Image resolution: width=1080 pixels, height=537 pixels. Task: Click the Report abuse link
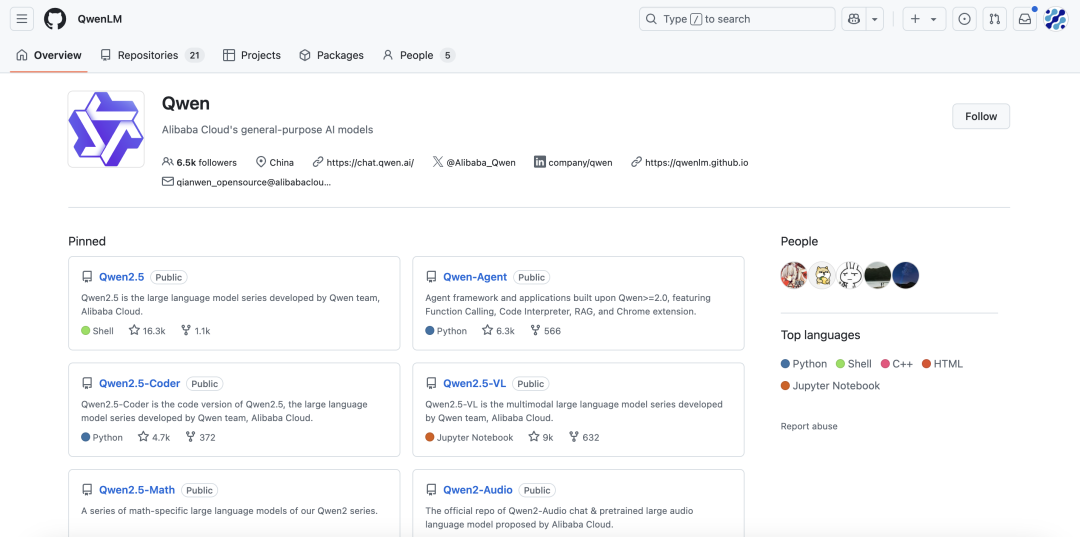pyautogui.click(x=809, y=426)
